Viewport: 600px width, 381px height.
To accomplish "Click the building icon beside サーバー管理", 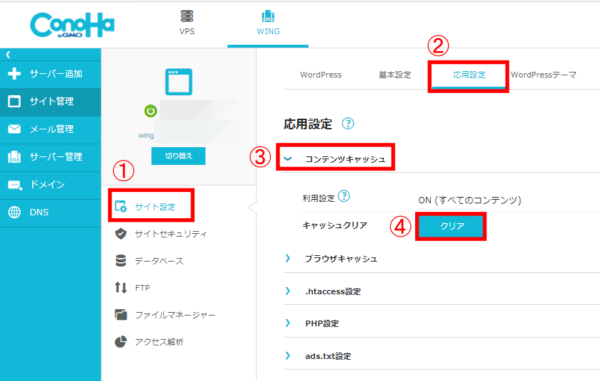I will tap(15, 157).
